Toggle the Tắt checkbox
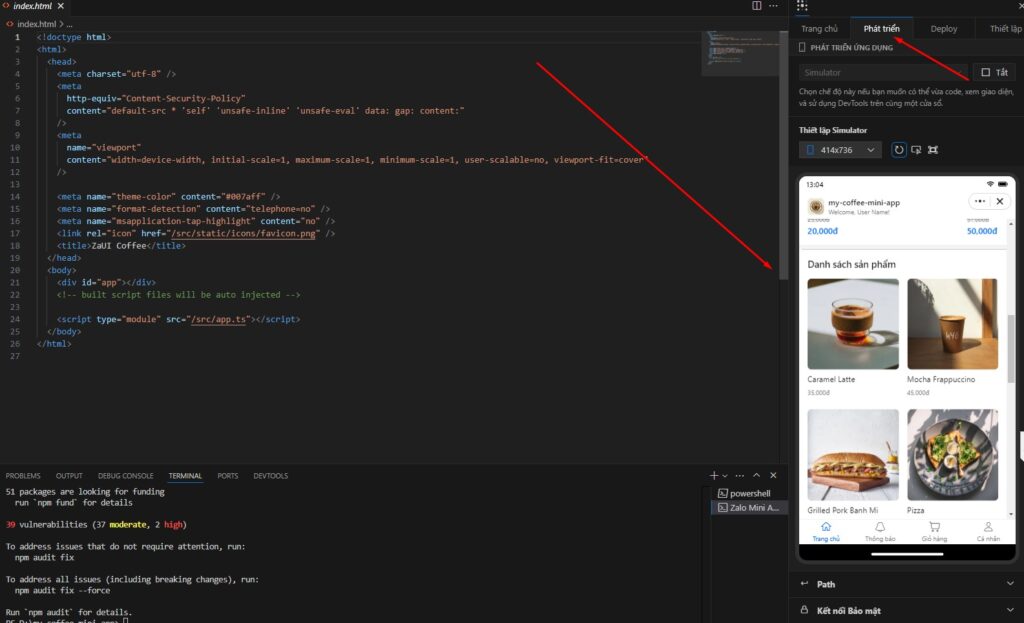1024x623 pixels. click(985, 72)
